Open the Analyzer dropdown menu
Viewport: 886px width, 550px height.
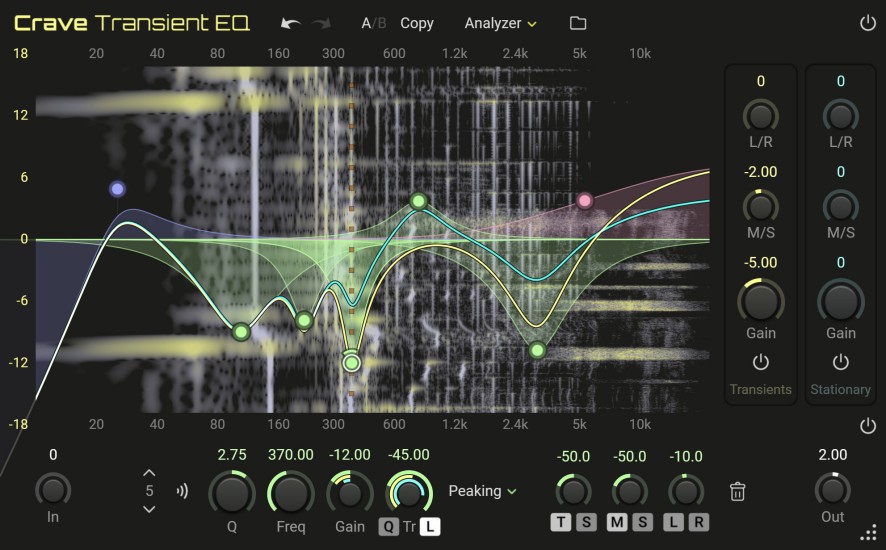click(x=500, y=23)
